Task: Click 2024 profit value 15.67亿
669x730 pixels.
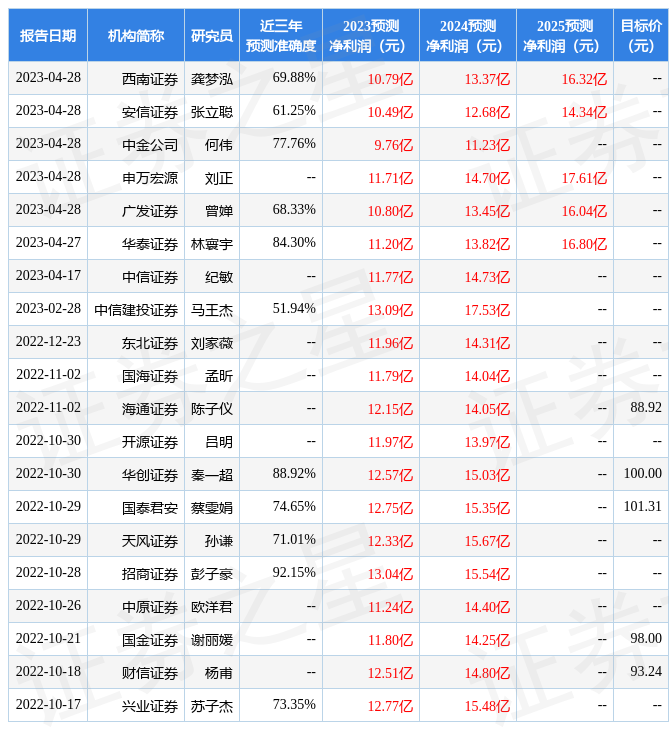Action: (487, 541)
